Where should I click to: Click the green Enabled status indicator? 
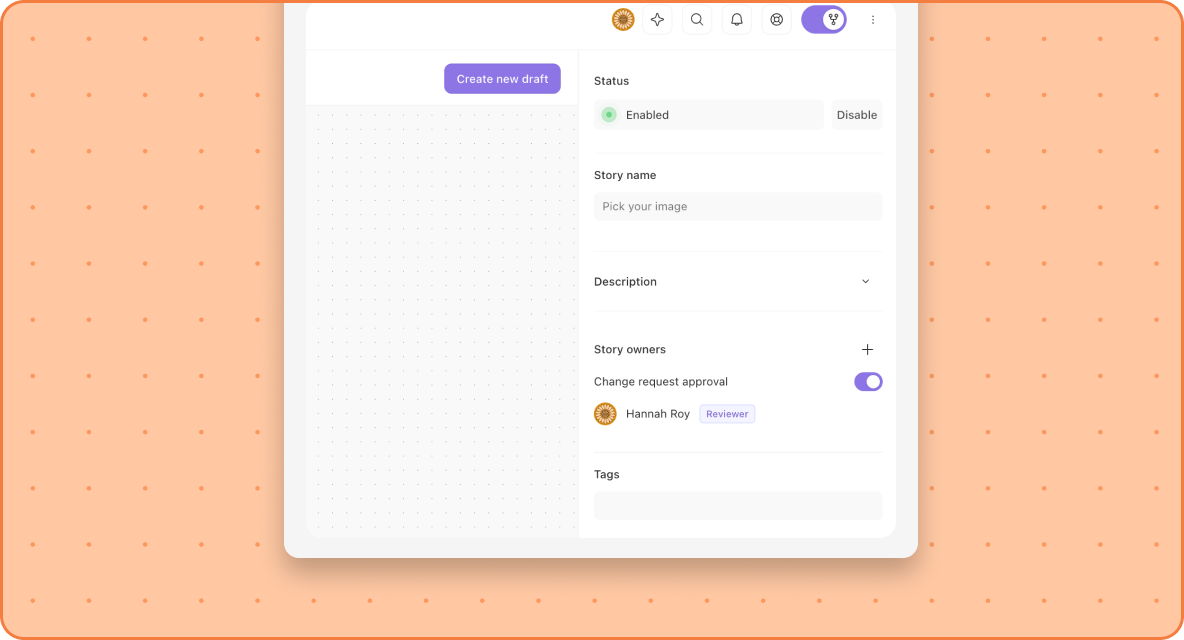(609, 115)
